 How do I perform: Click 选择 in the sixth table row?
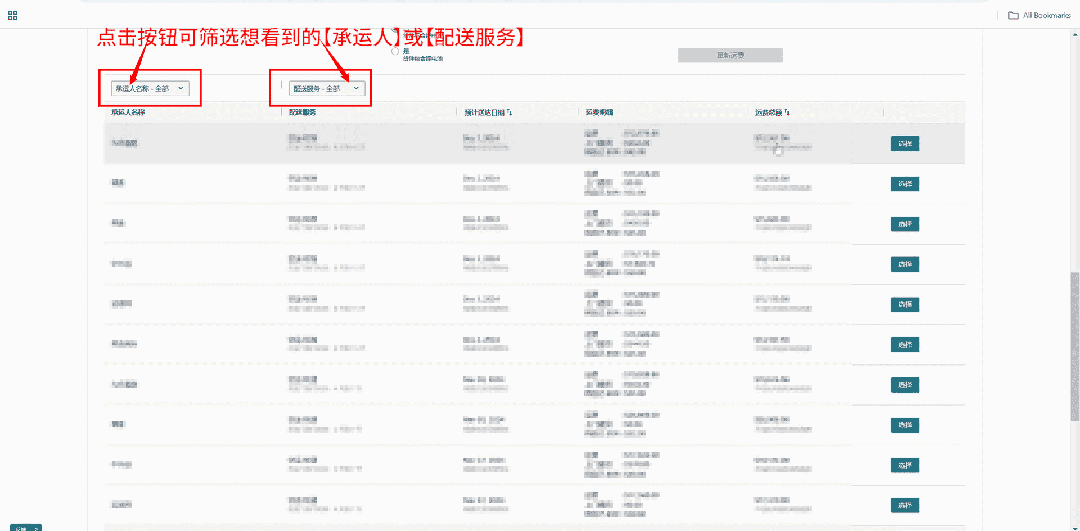tap(904, 345)
